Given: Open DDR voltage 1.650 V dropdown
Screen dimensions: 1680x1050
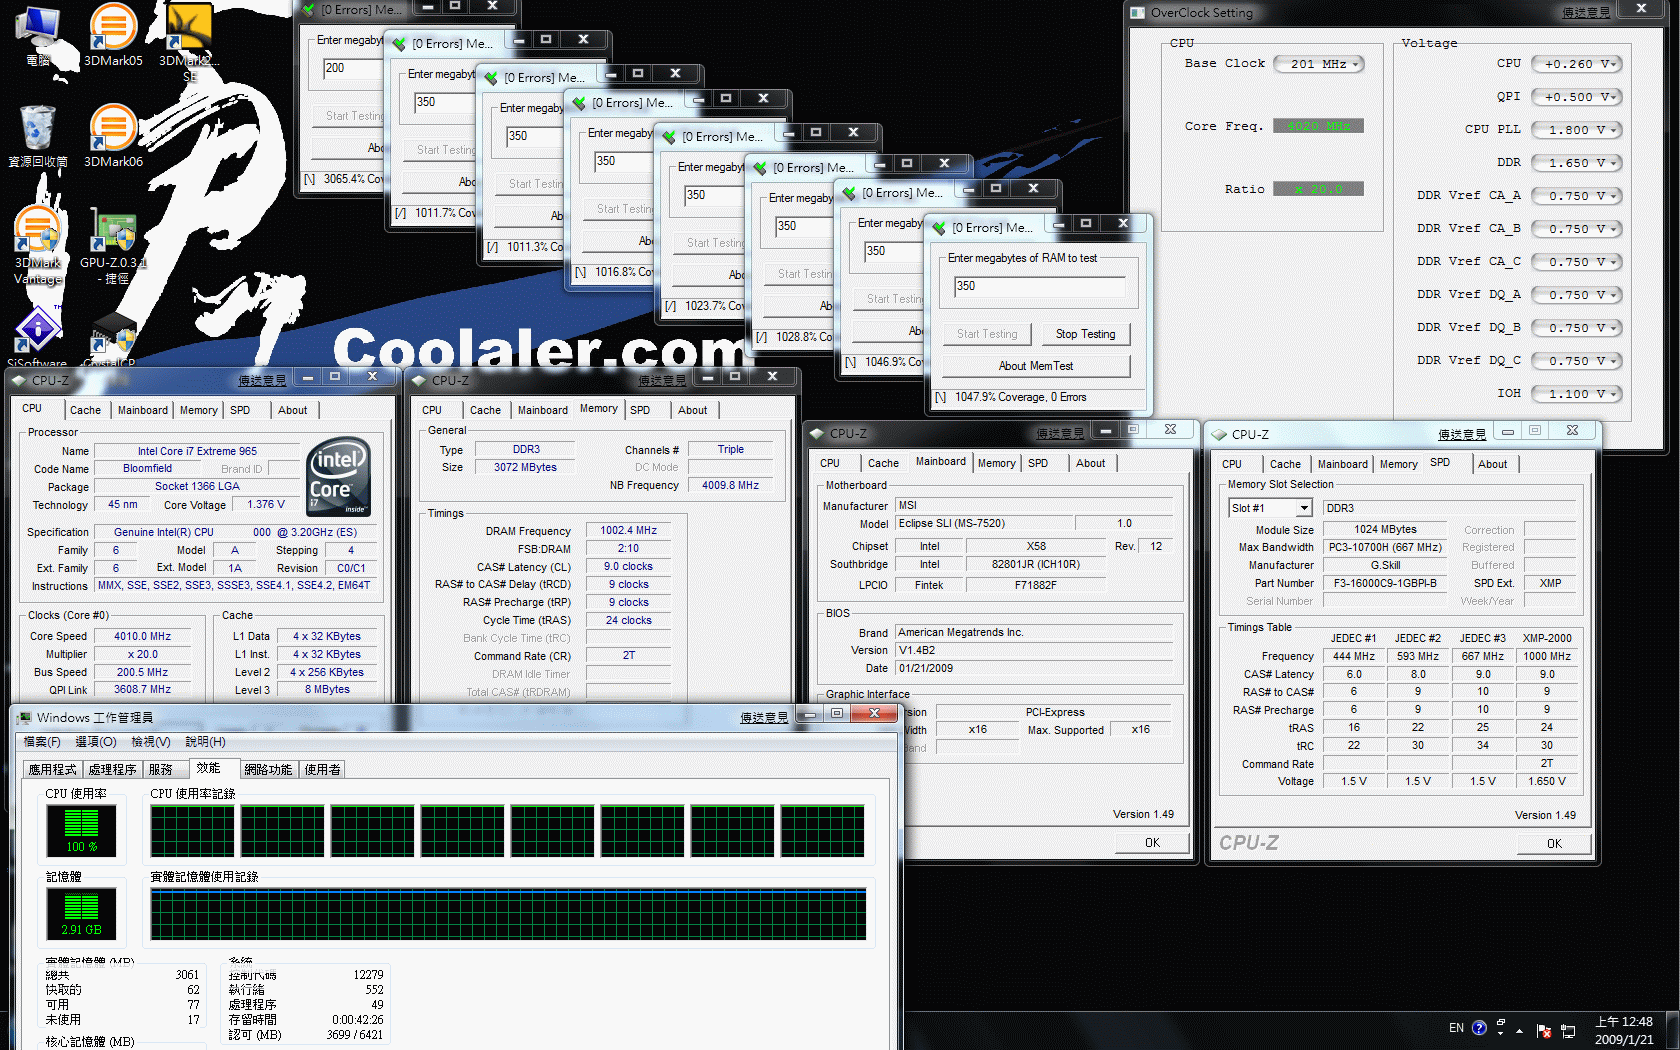Looking at the screenshot, I should 1576,163.
